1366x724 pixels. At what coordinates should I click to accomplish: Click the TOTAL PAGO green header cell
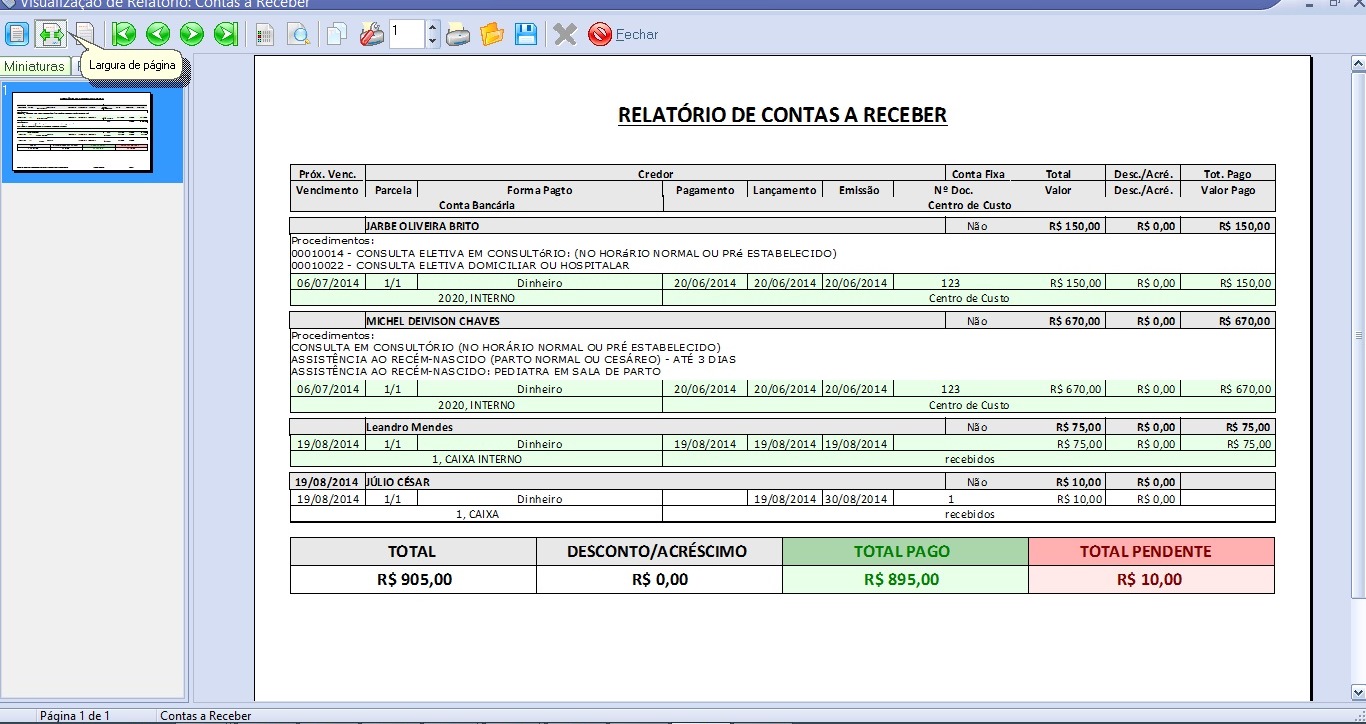coord(905,551)
